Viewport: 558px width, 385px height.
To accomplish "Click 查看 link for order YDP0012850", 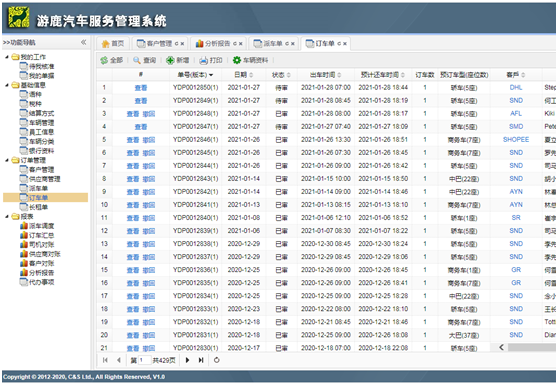I will 141,88.
